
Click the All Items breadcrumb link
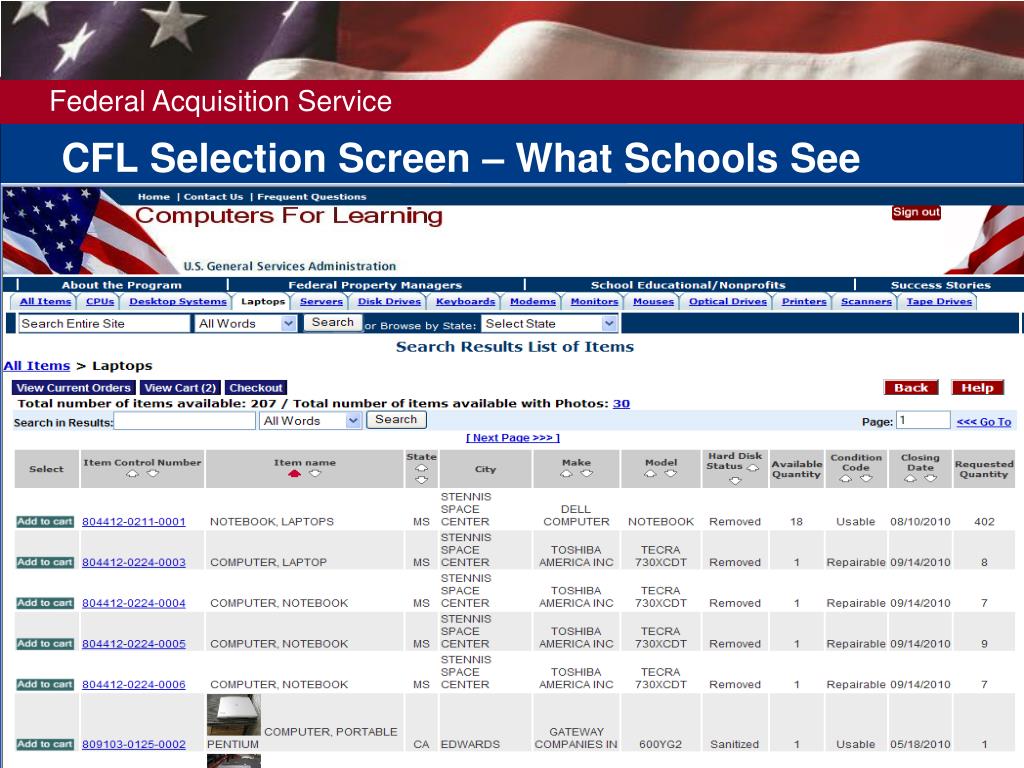[x=37, y=366]
